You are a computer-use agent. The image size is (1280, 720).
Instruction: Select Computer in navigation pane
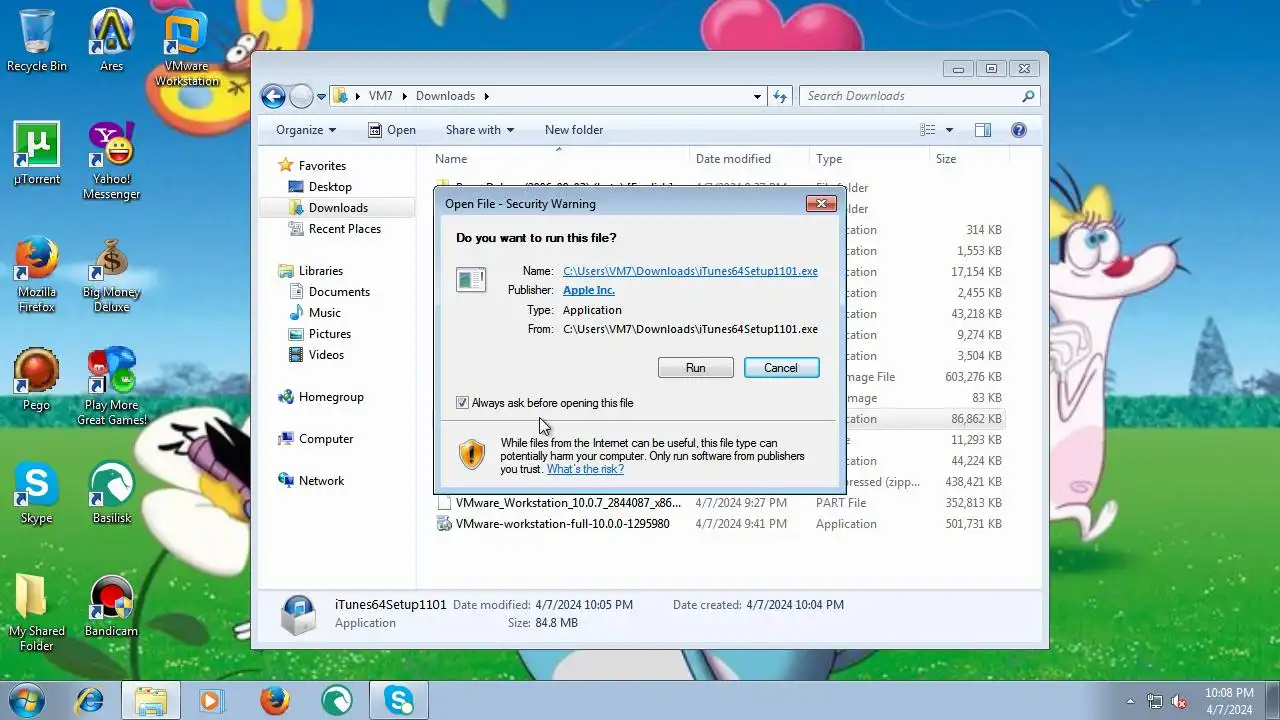(x=326, y=439)
